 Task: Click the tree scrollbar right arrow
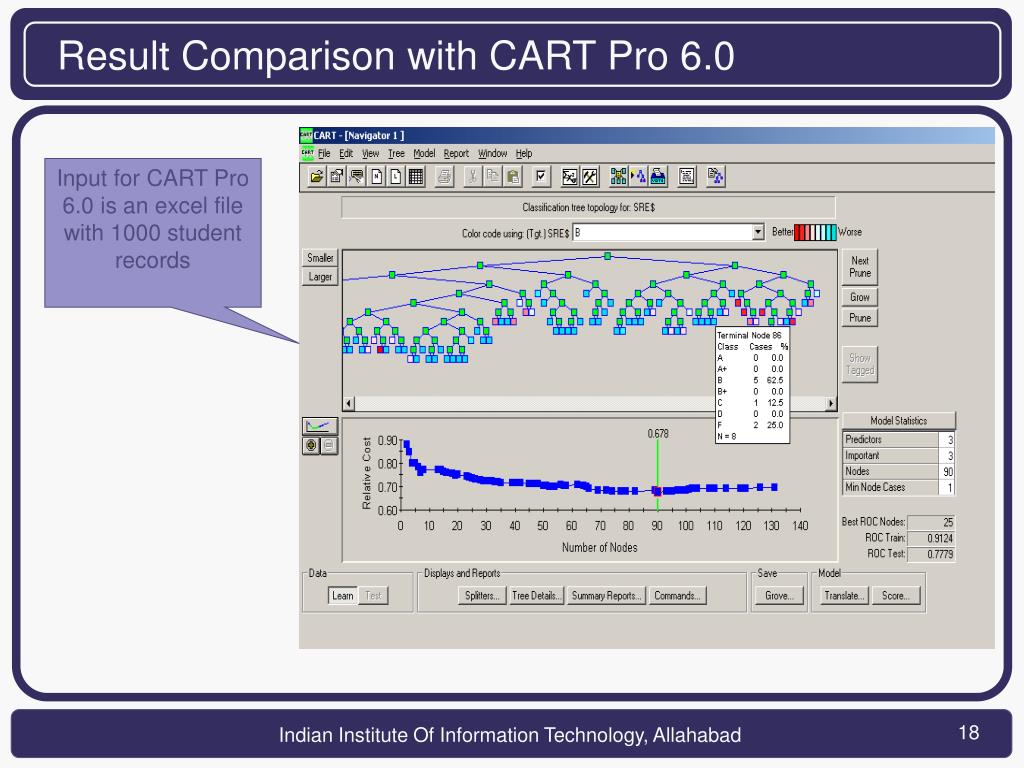[831, 404]
